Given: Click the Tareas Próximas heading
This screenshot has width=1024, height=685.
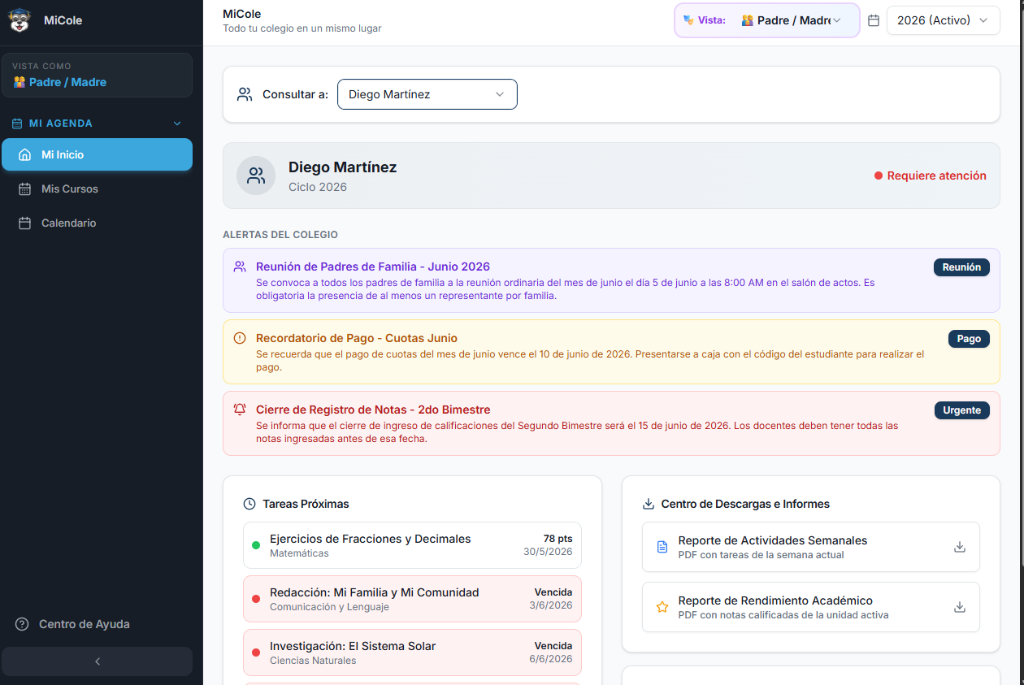Looking at the screenshot, I should tap(306, 503).
